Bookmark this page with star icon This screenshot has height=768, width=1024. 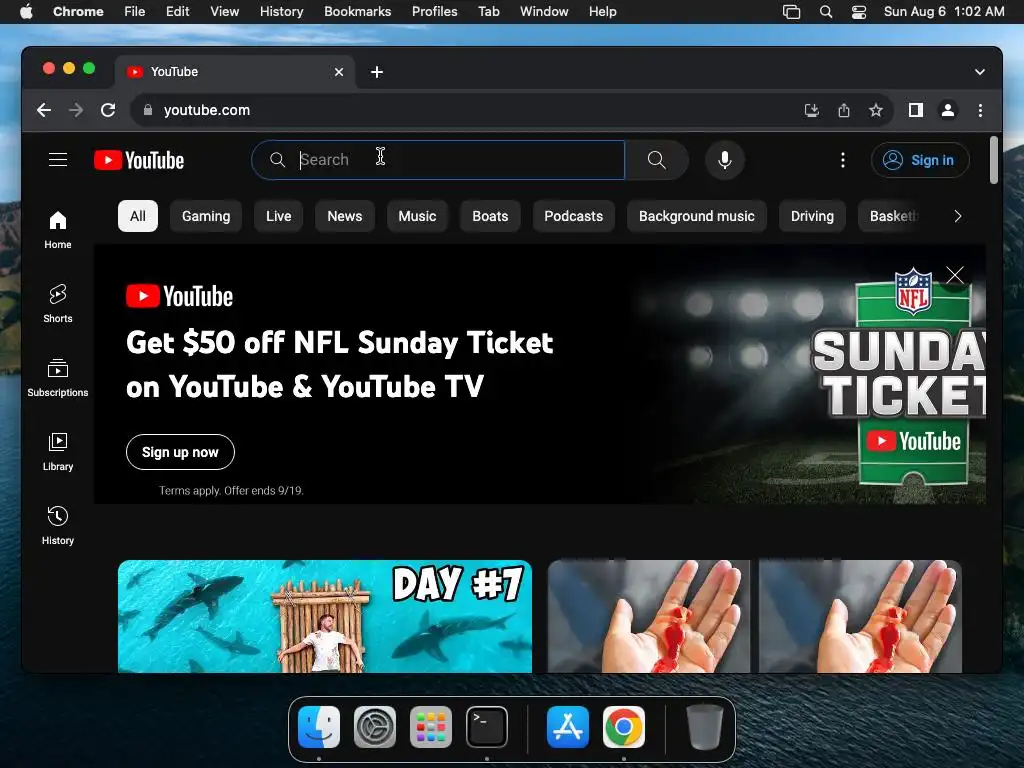[x=876, y=110]
